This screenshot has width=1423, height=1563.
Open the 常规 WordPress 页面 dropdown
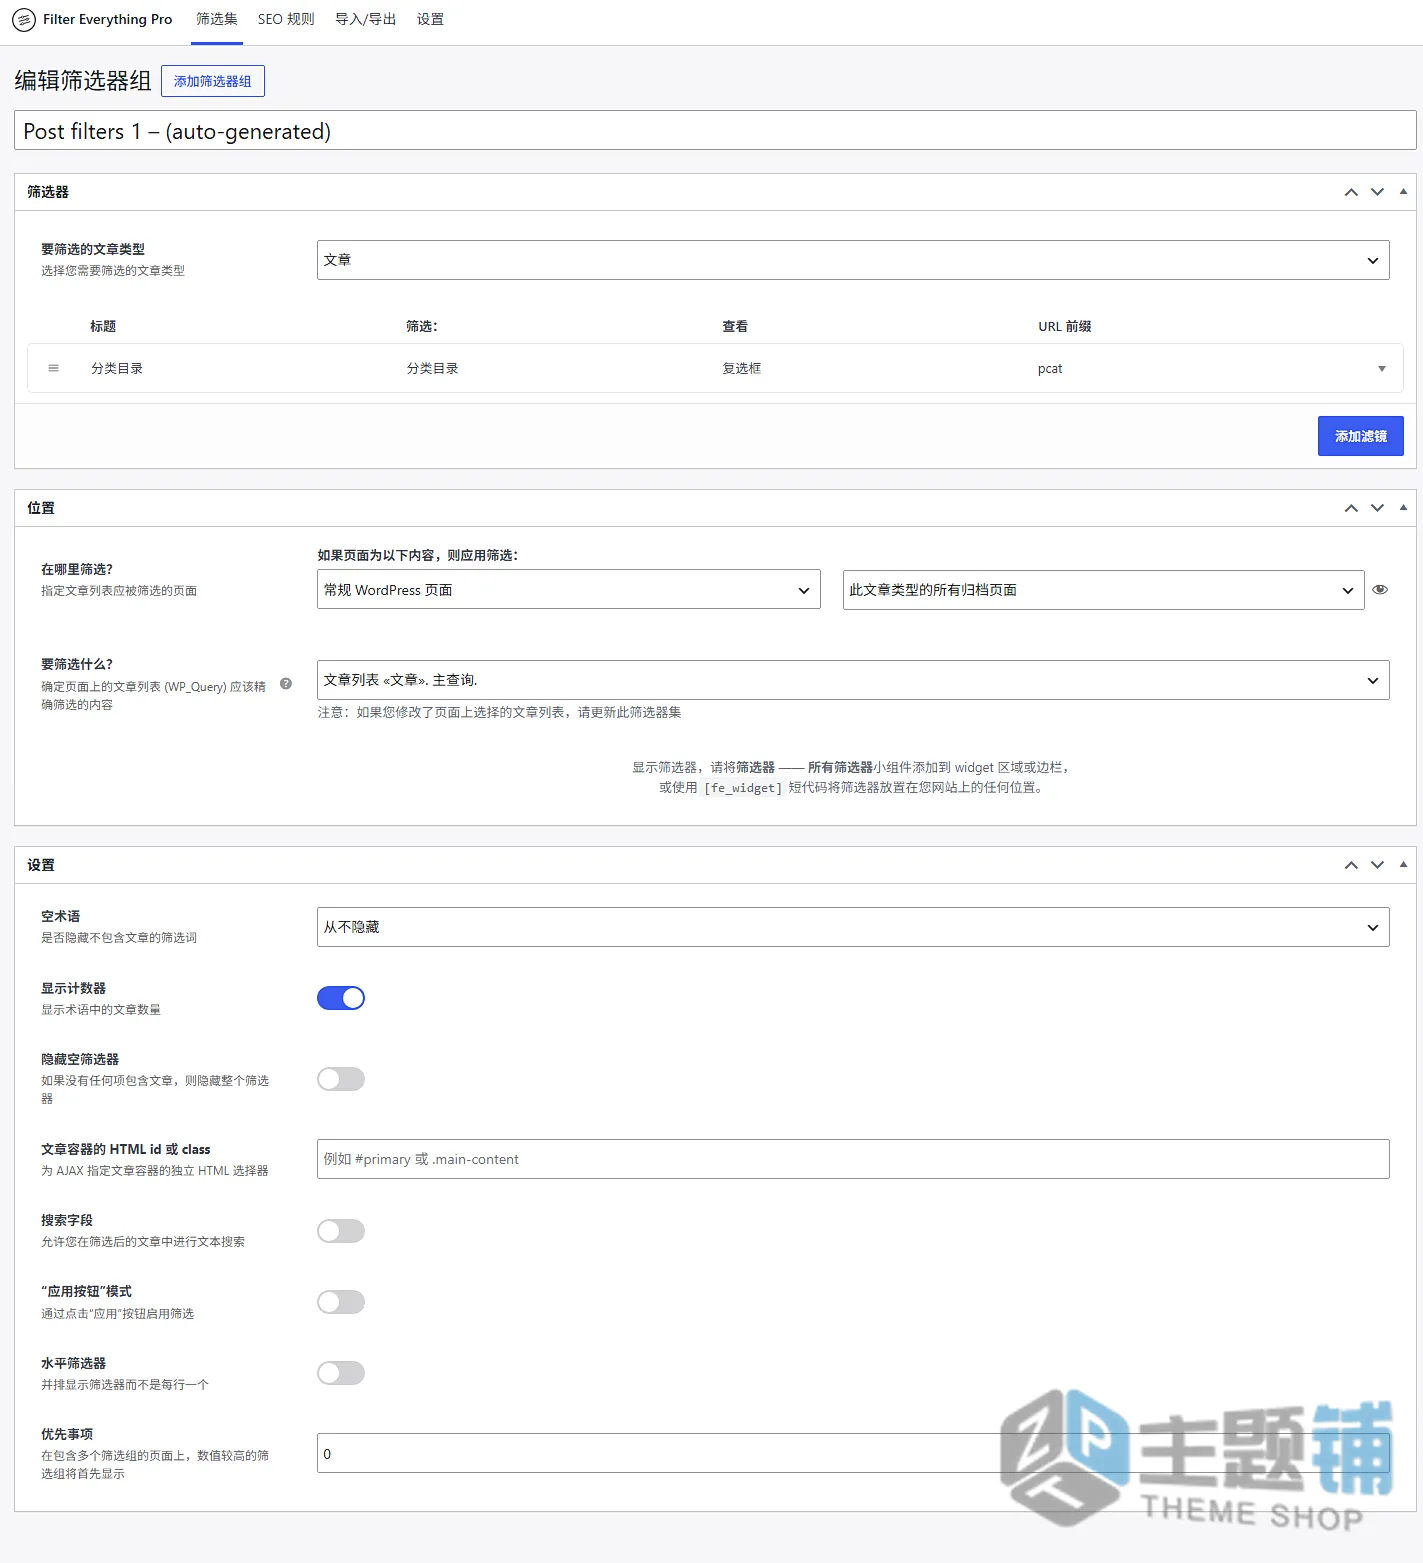coord(568,590)
